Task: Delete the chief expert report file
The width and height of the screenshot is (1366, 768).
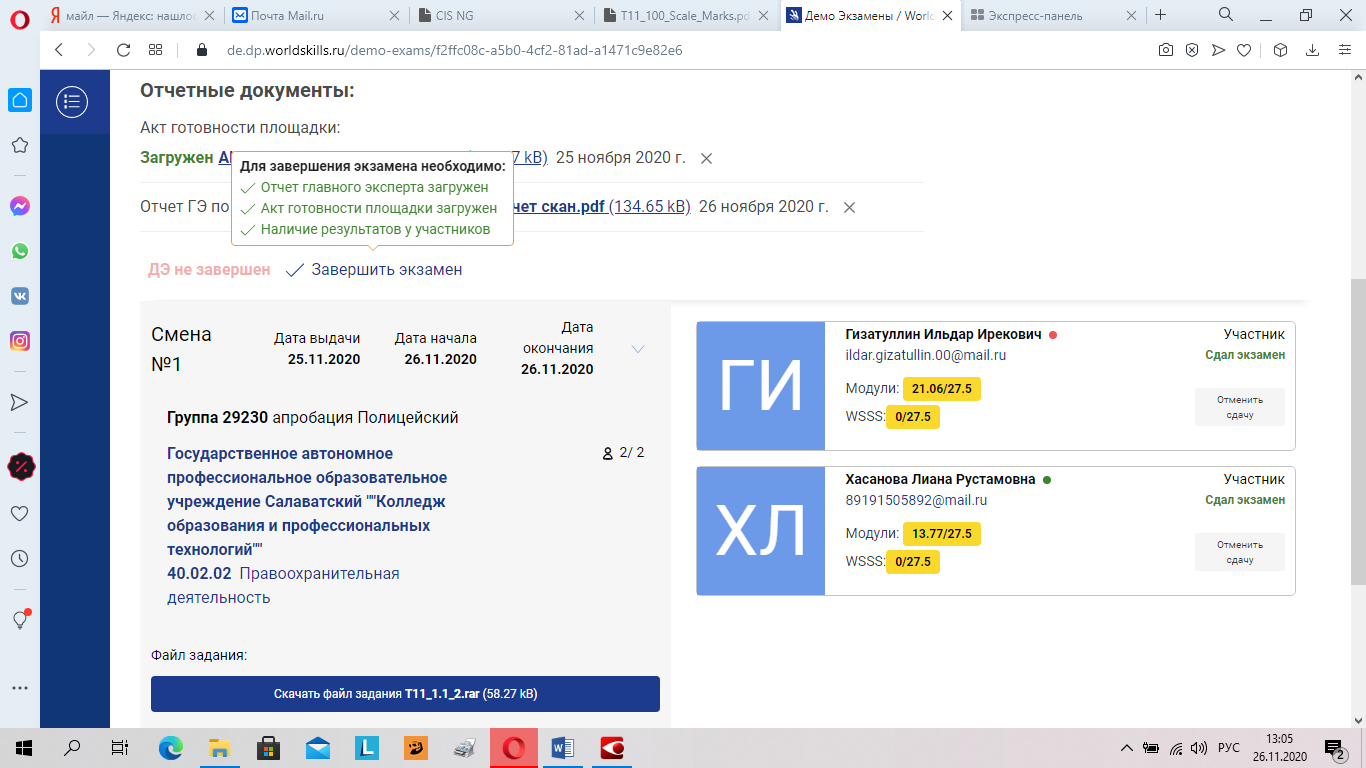Action: [849, 207]
